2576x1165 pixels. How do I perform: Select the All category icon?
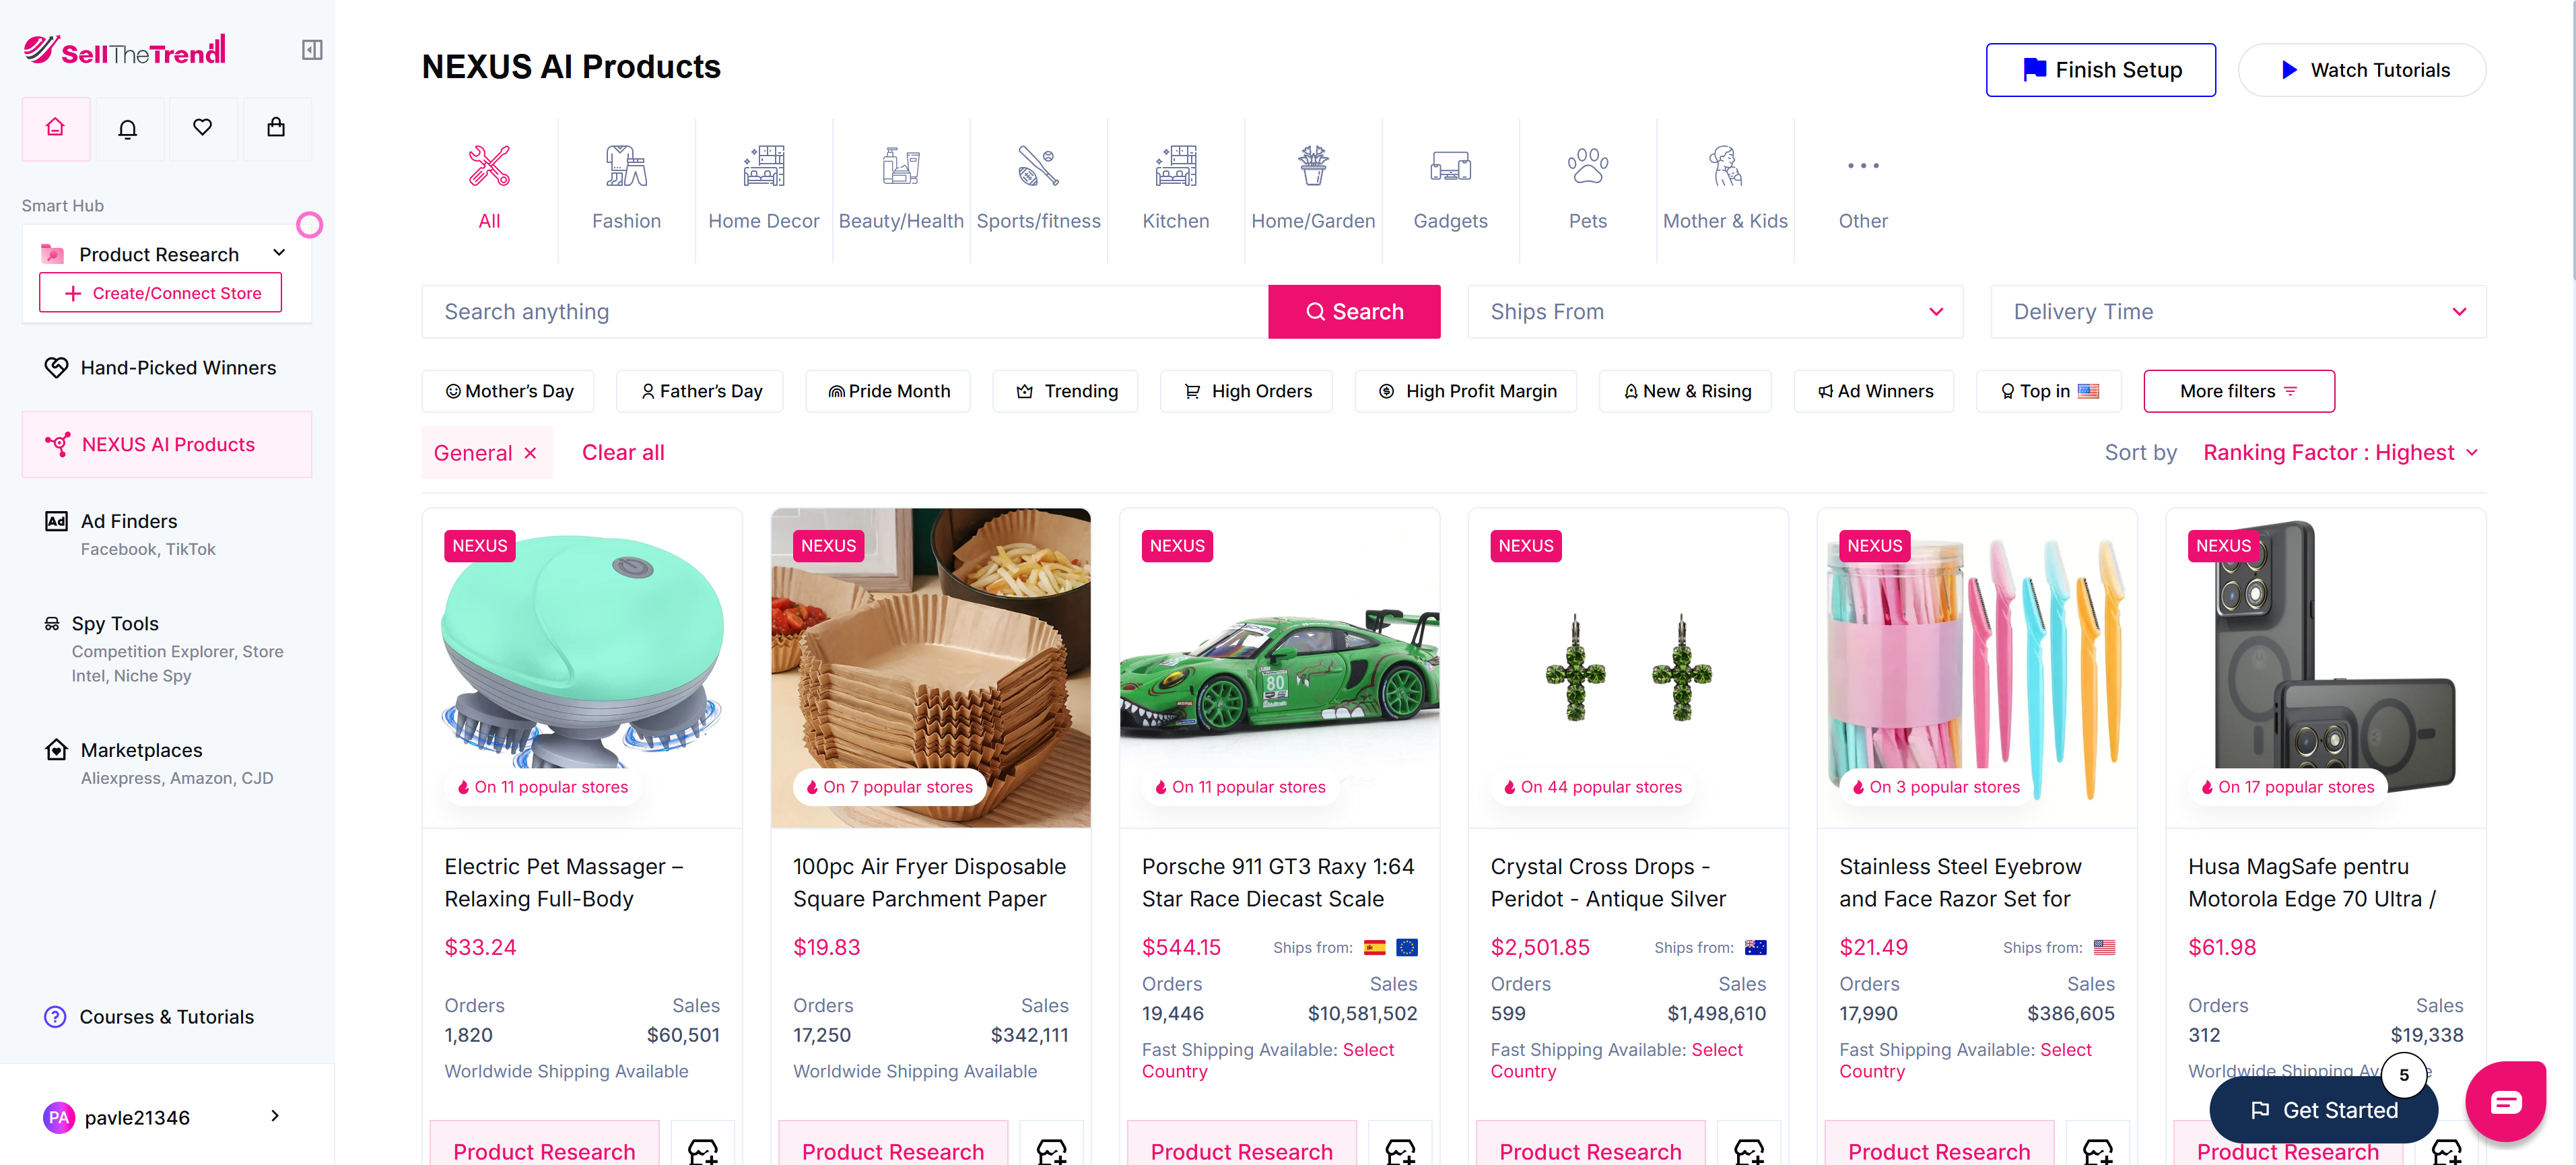(x=489, y=166)
